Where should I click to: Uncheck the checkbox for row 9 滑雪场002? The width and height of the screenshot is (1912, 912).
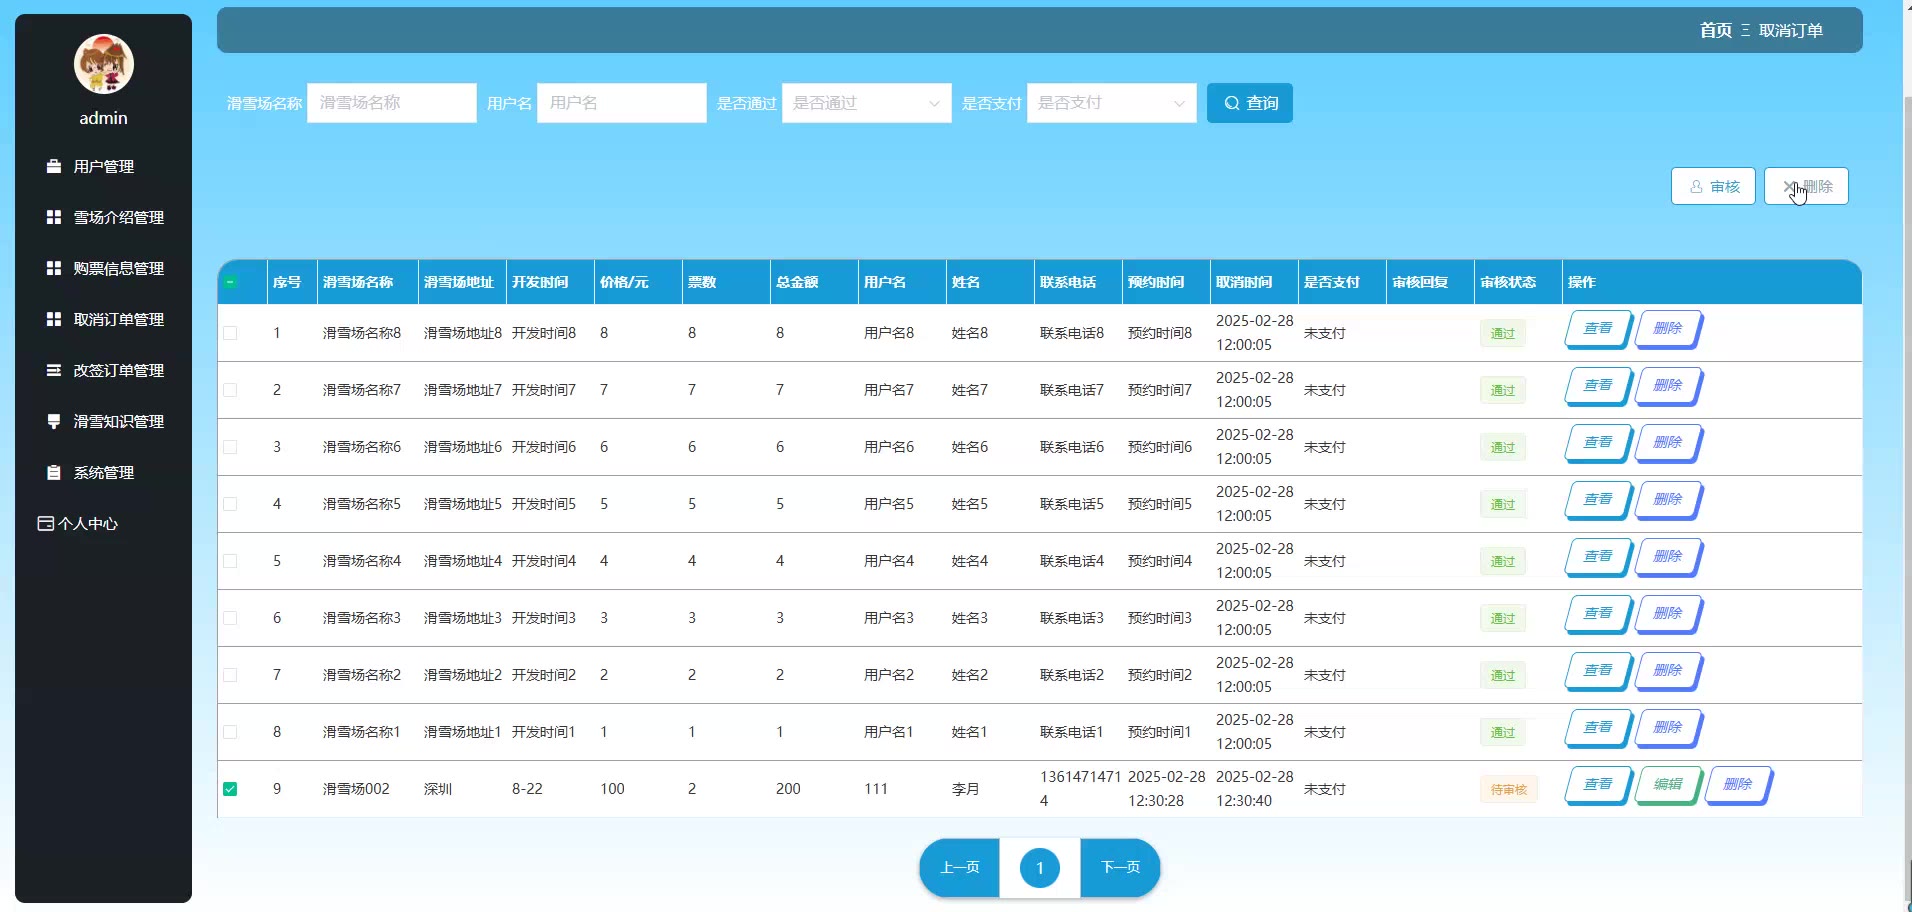(230, 789)
